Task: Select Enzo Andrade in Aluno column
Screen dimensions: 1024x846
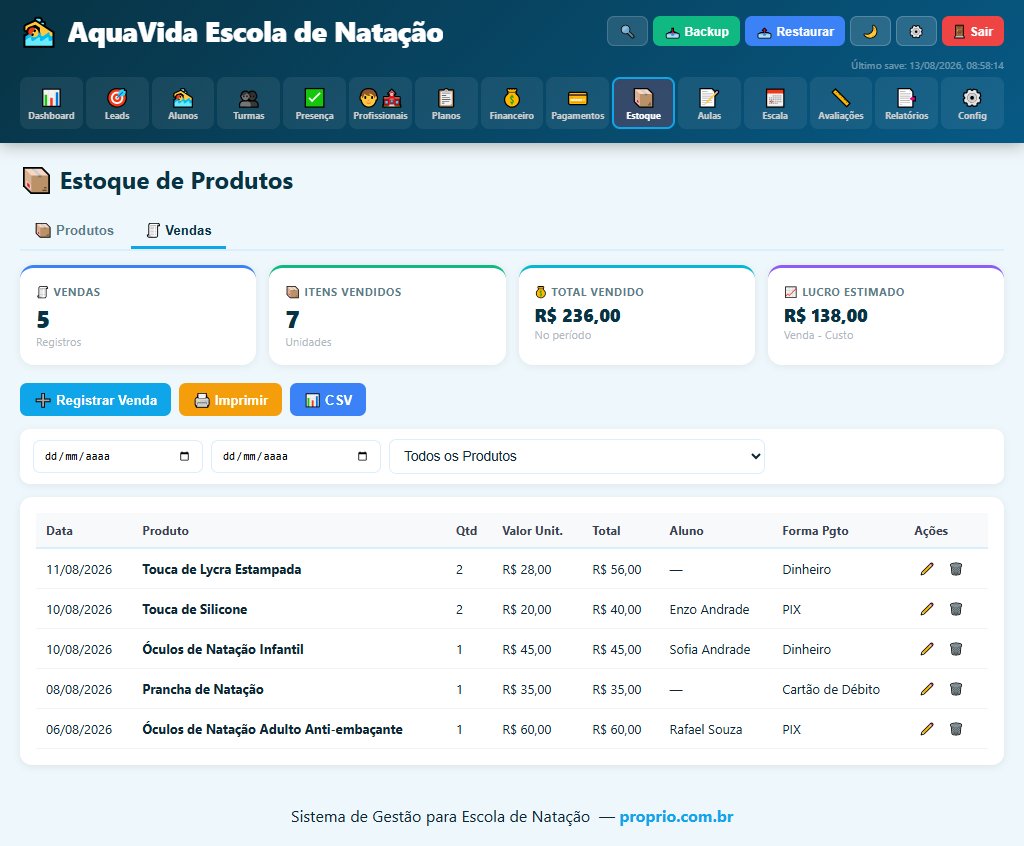Action: [x=709, y=610]
